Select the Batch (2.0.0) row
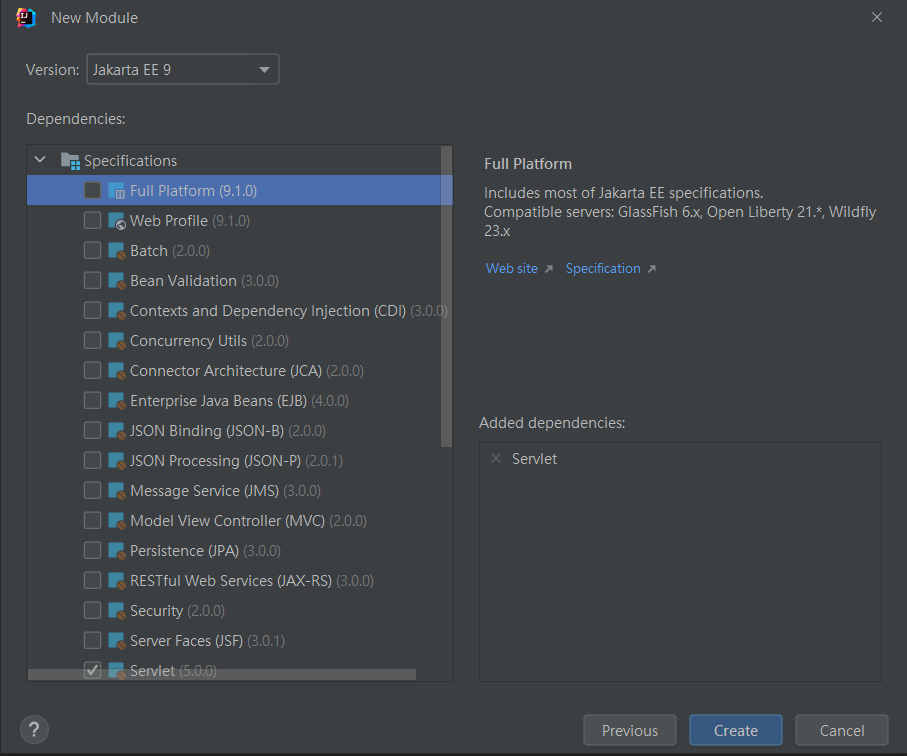The image size is (907, 756). 239,251
